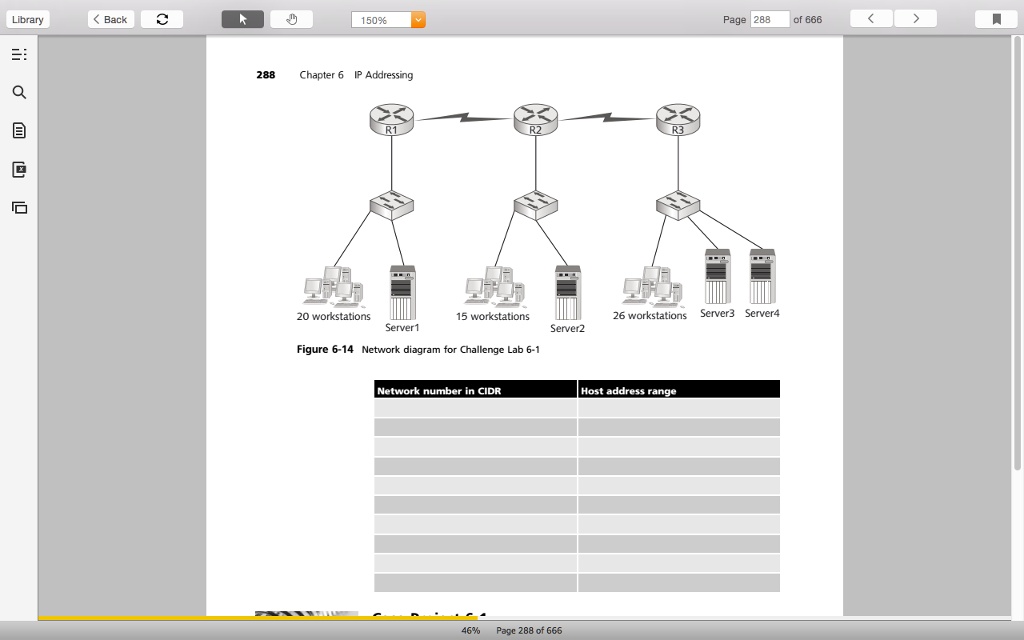Viewport: 1024px width, 640px height.
Task: Go to the next page
Action: 916,18
